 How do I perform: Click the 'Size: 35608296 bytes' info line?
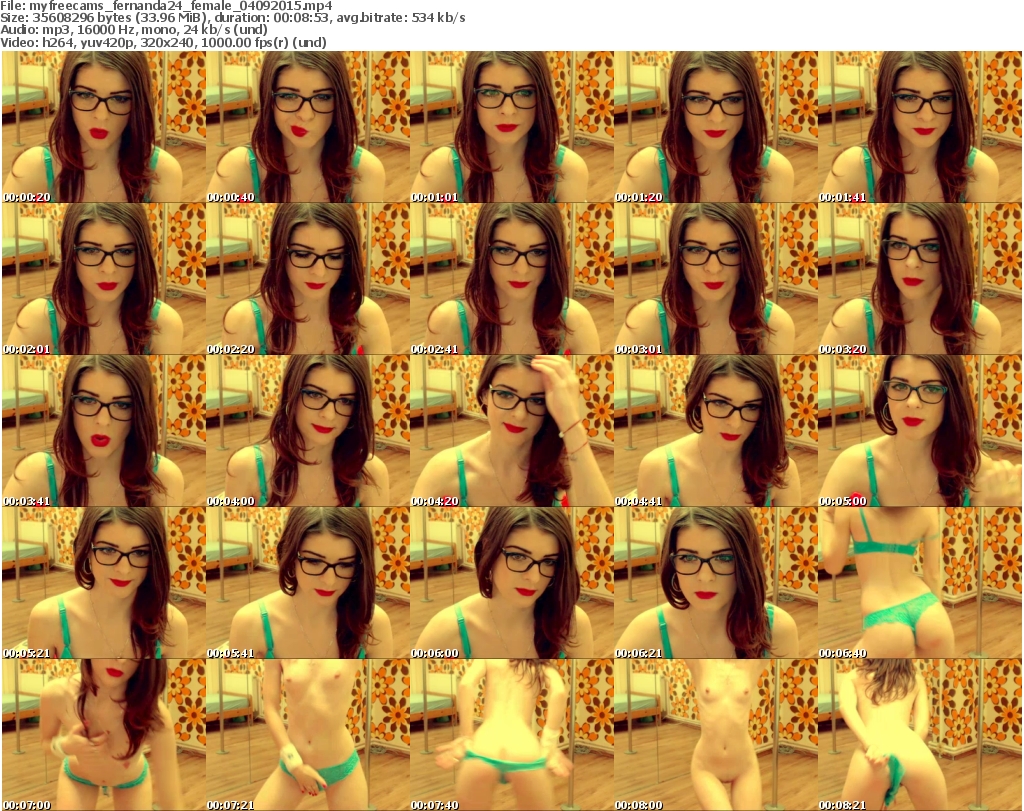point(232,18)
